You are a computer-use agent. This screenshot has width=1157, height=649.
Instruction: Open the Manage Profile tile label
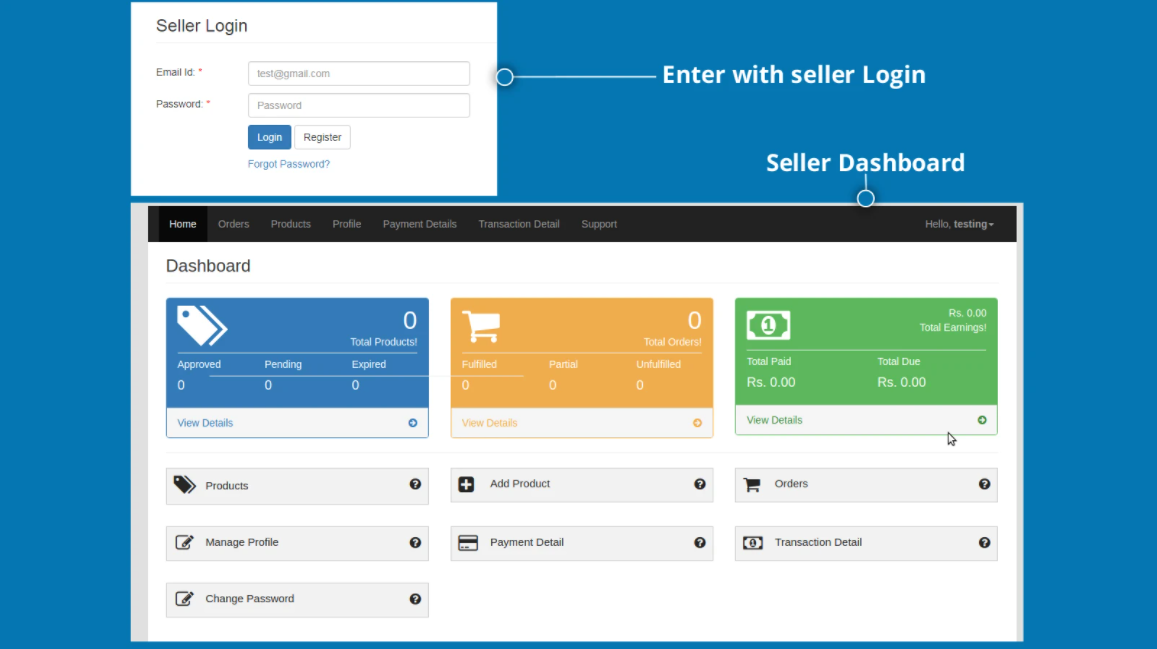click(x=242, y=542)
